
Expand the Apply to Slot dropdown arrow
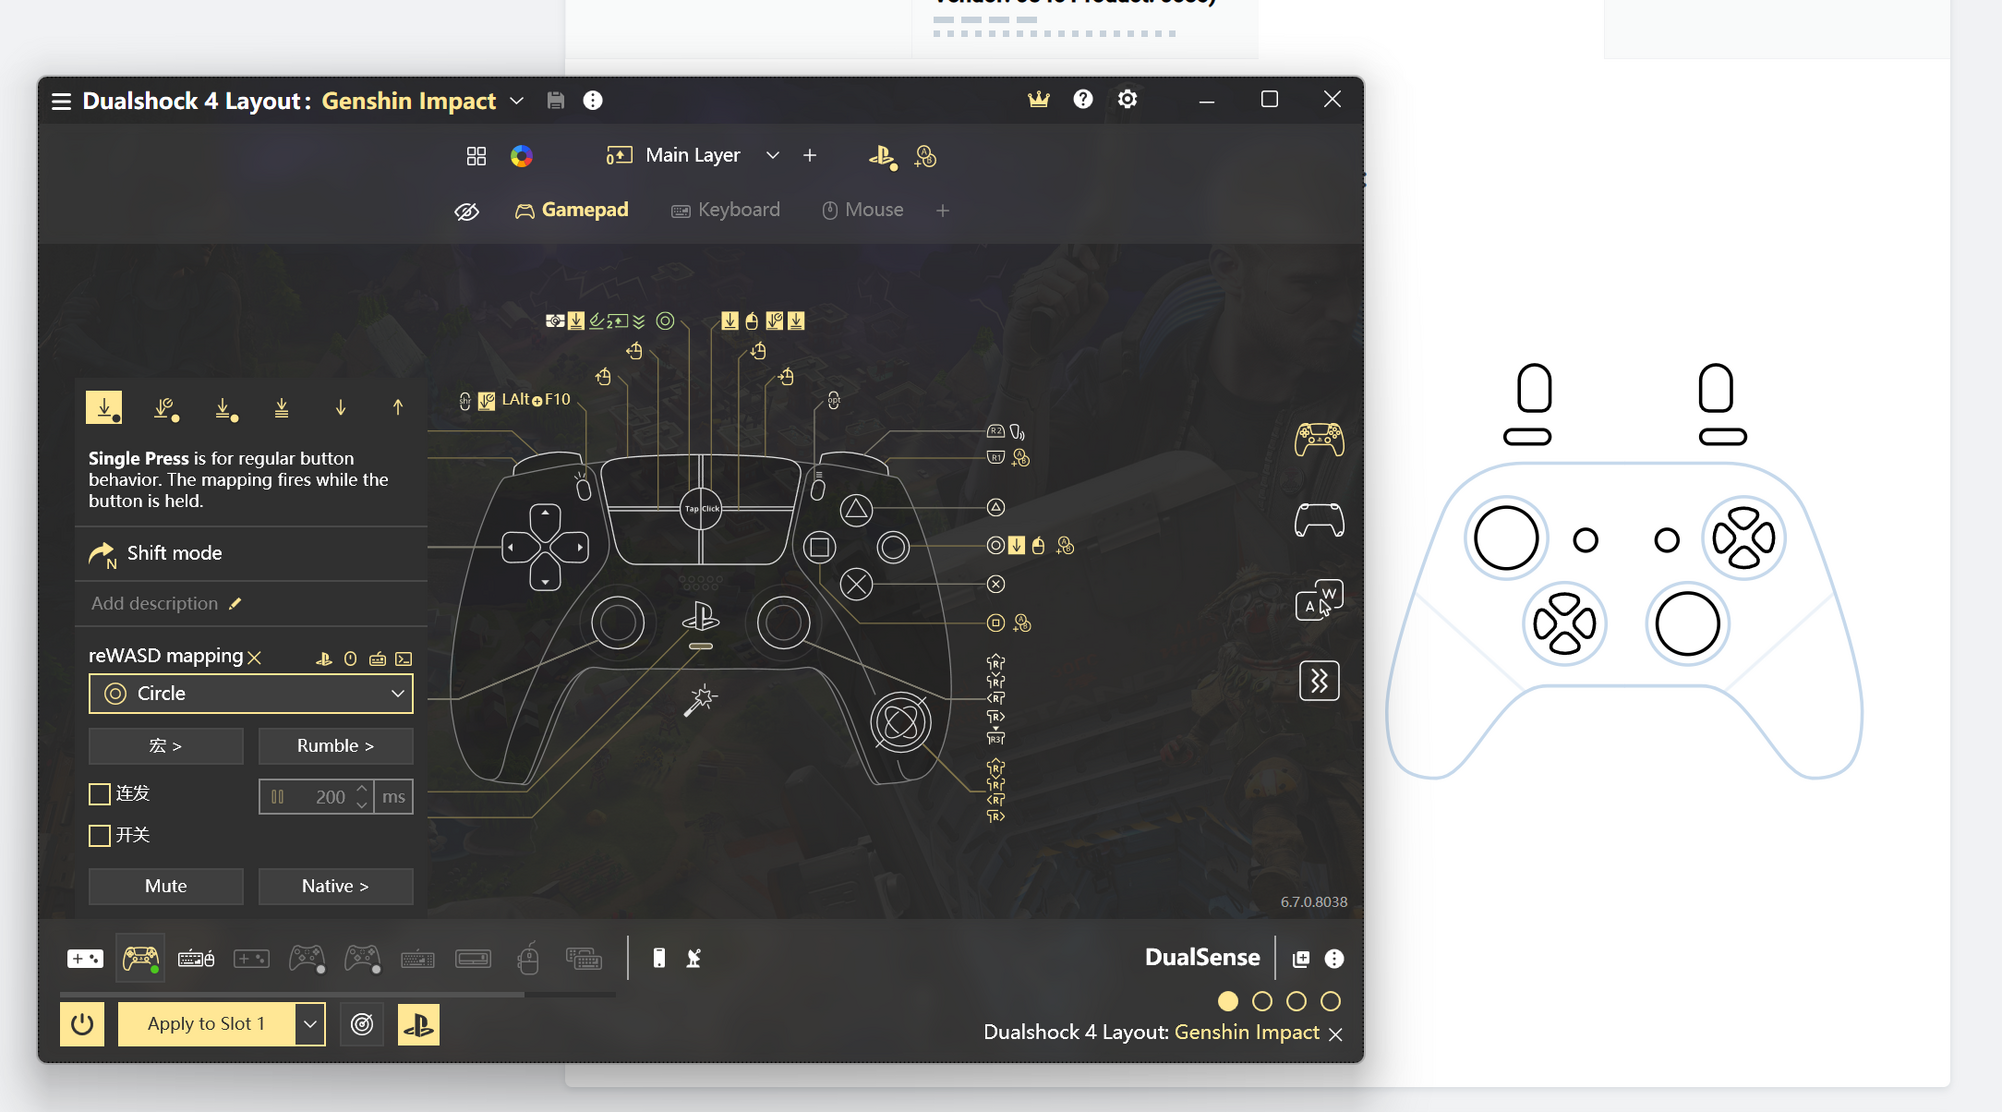coord(310,1024)
